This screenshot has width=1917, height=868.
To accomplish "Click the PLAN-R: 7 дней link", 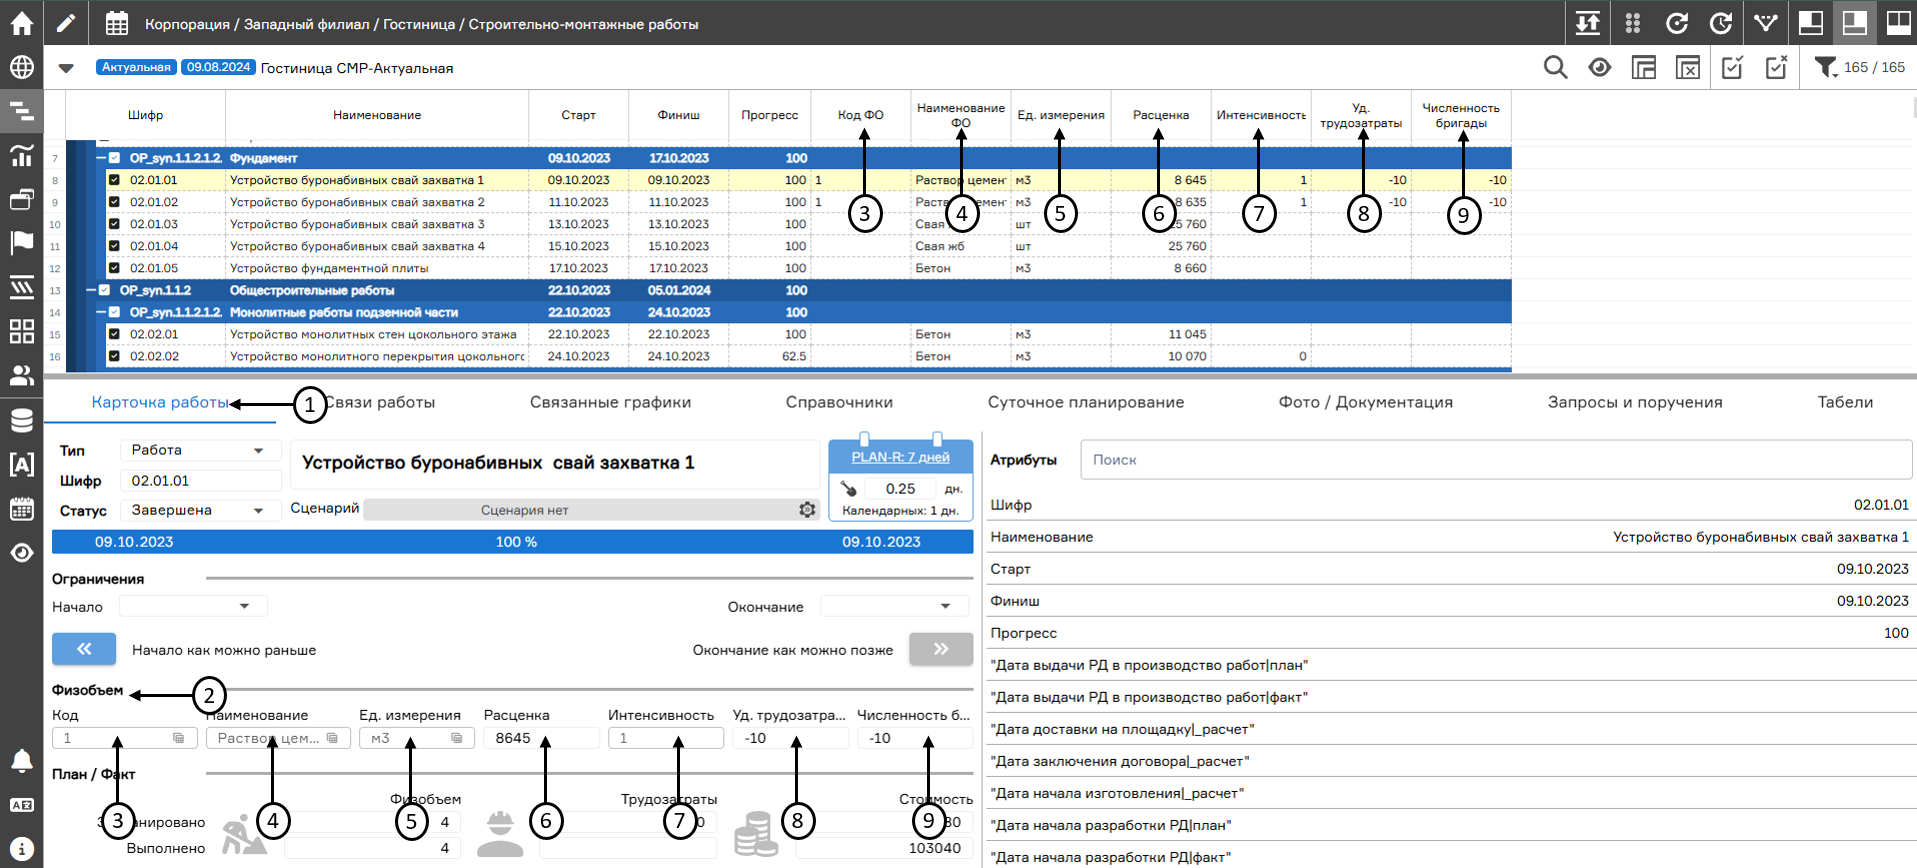I will coord(901,457).
